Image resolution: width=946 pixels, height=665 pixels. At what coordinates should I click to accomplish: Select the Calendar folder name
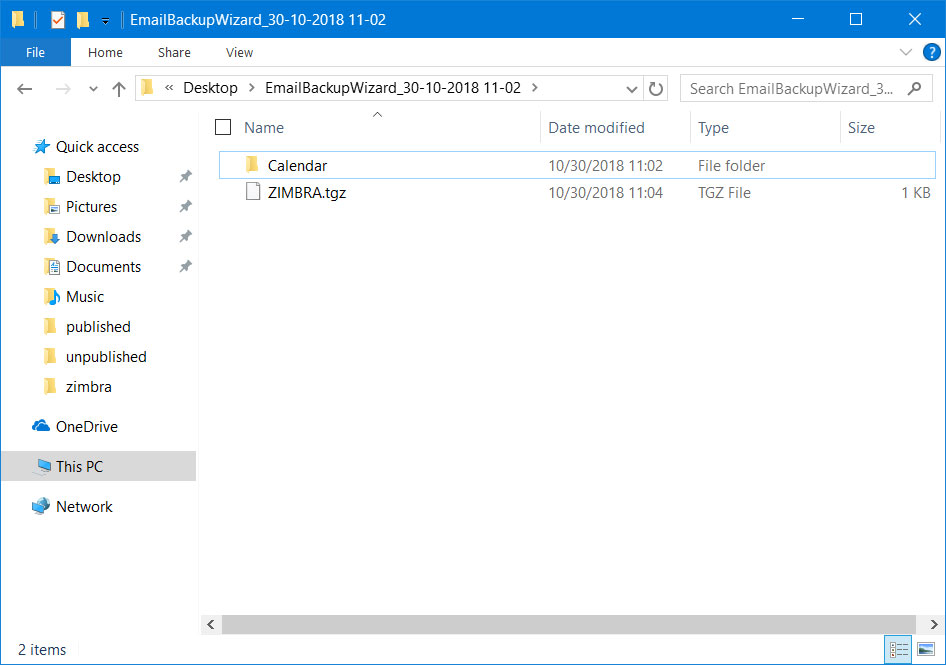[x=297, y=165]
